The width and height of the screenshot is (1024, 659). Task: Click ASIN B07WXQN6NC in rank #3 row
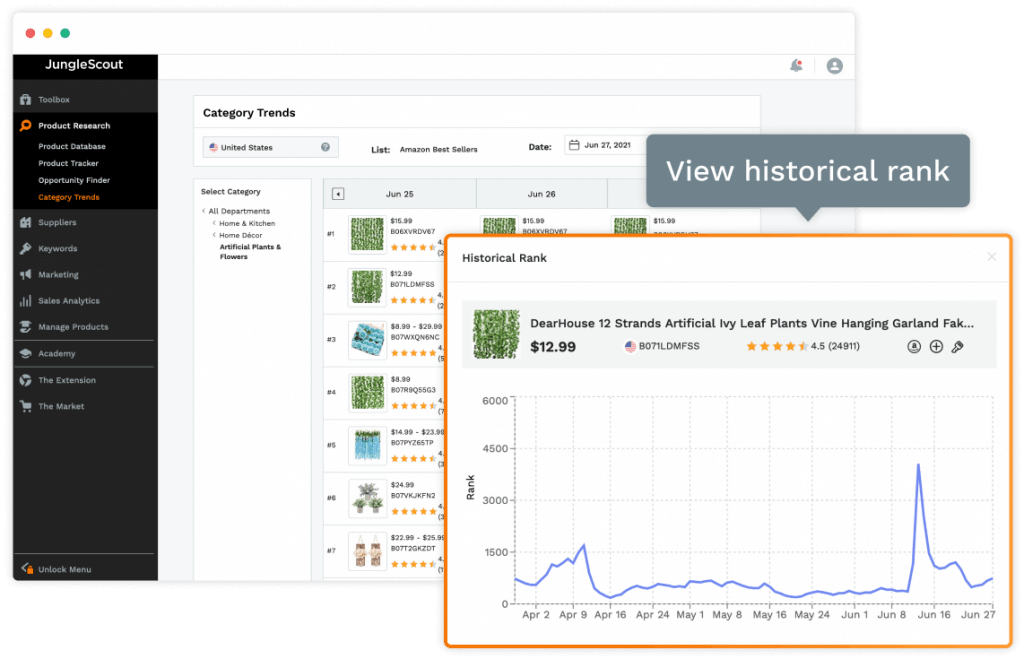415,338
